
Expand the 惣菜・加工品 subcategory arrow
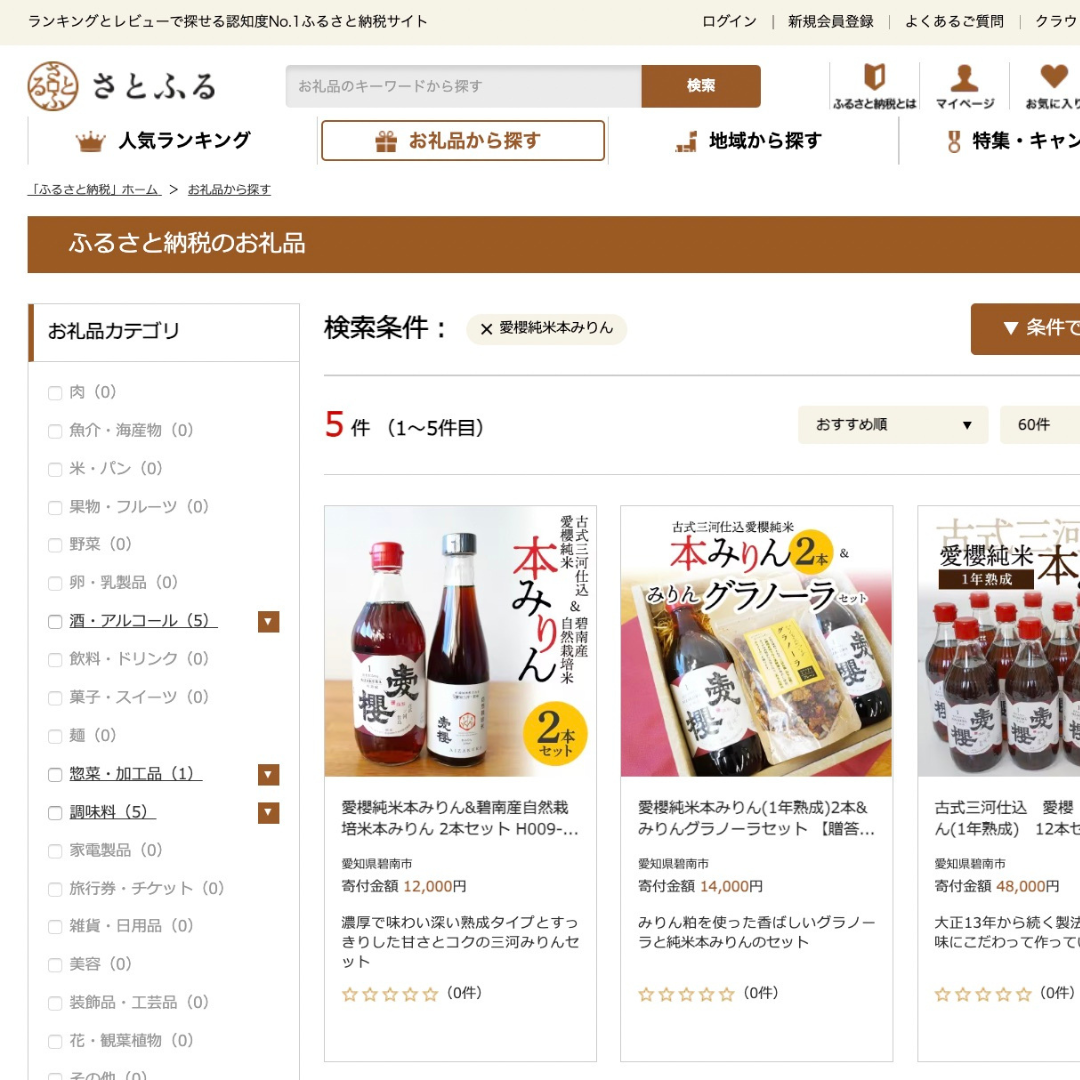[x=269, y=775]
